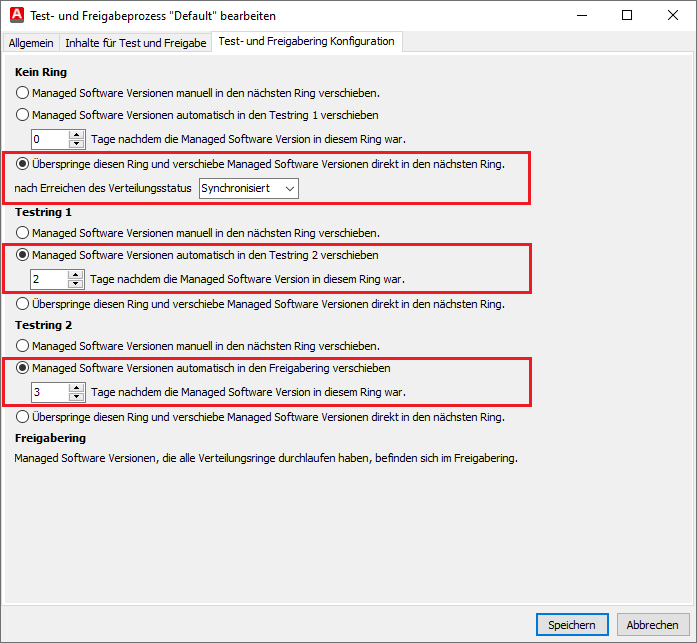The image size is (697, 643).
Task: Increase days value in Kein Ring spinner
Action: 77,135
